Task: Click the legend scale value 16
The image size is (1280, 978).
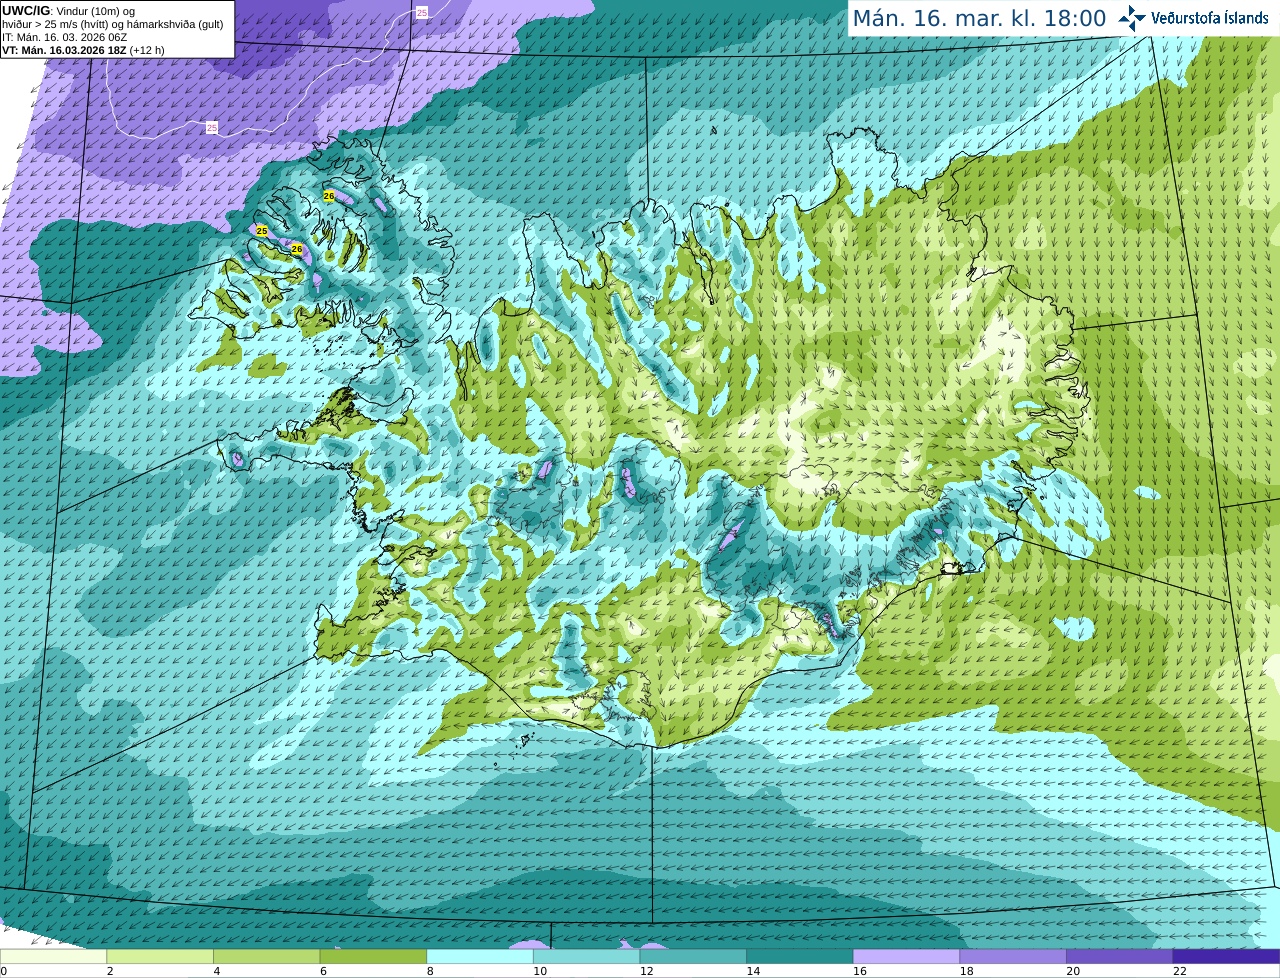Action: [860, 971]
